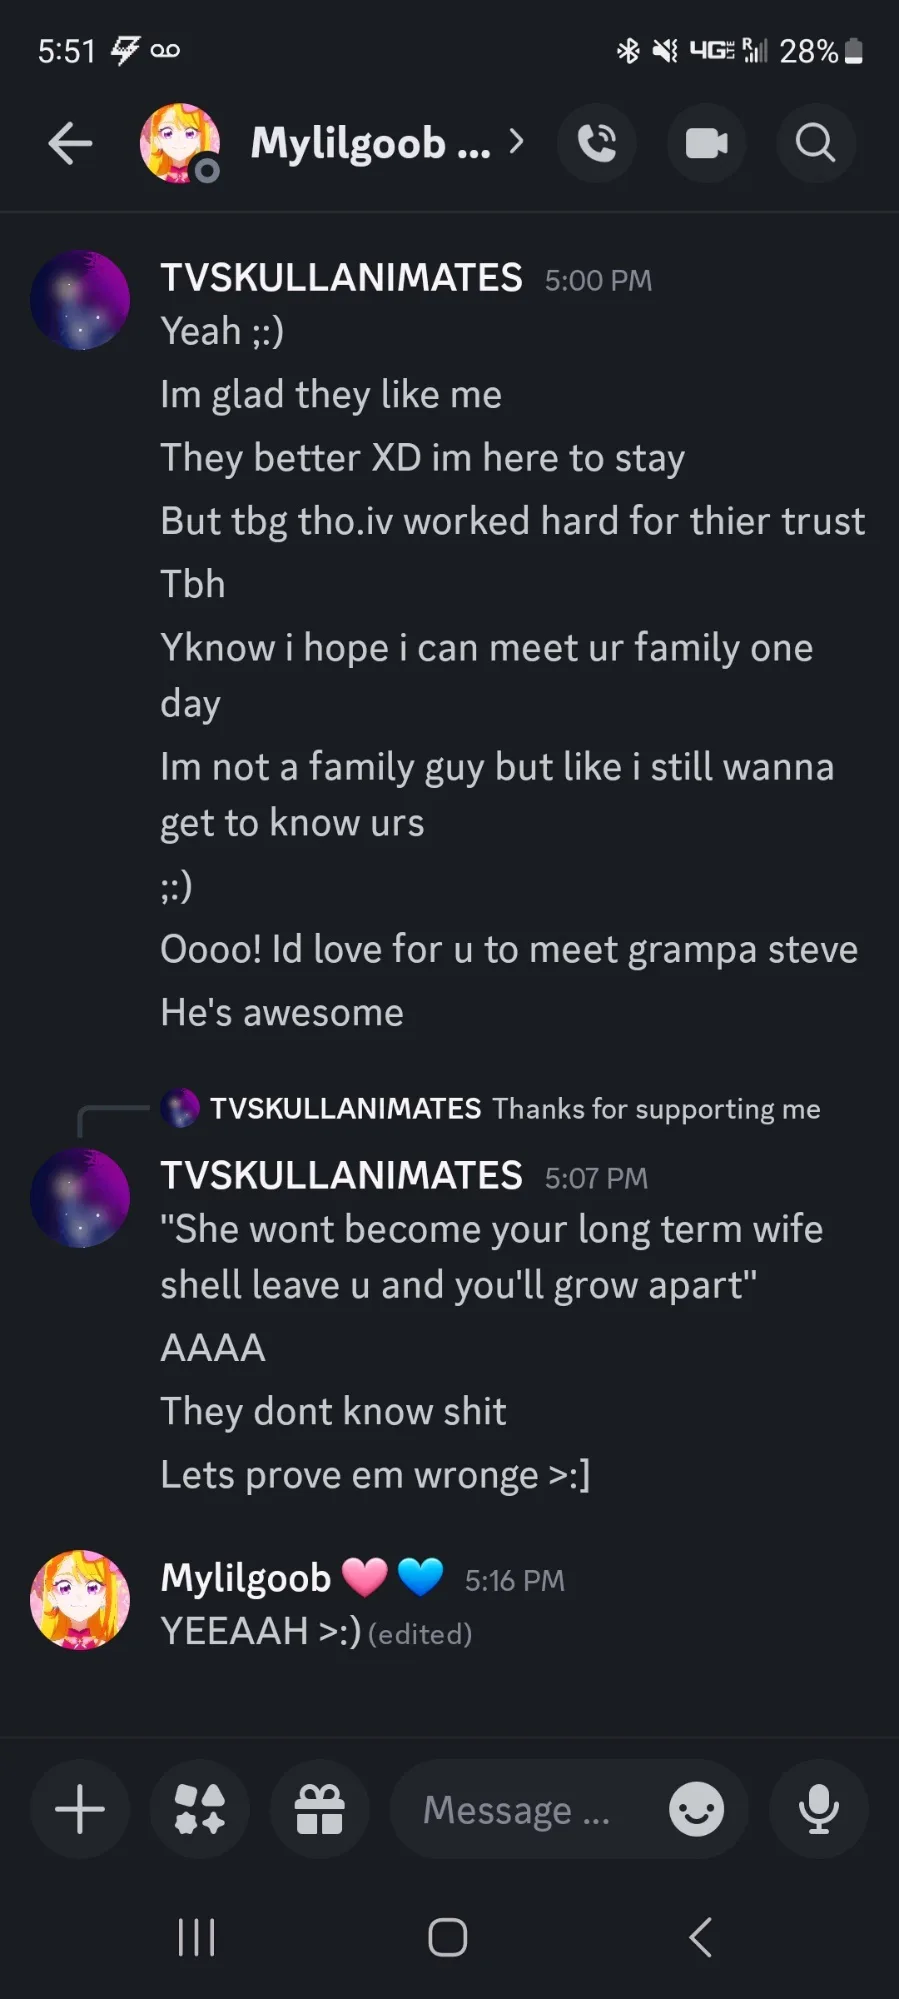Tap Mylilgoob's avatar beside YEEAAH message

[x=80, y=1599]
